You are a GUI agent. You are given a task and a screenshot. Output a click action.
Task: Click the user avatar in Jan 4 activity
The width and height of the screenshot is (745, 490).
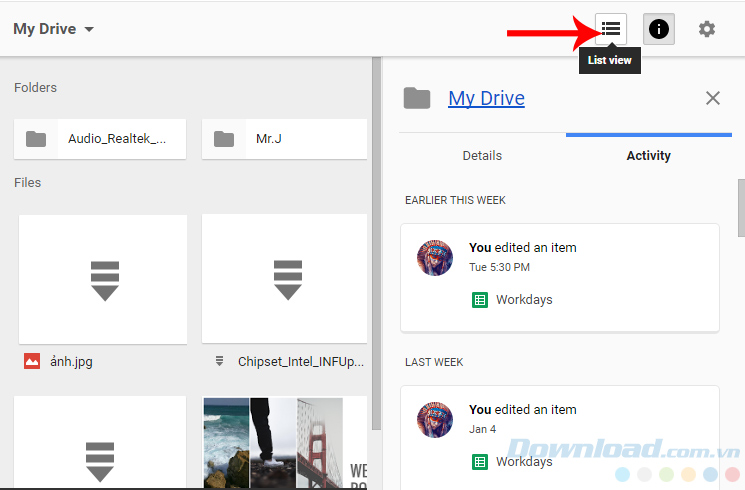(435, 420)
